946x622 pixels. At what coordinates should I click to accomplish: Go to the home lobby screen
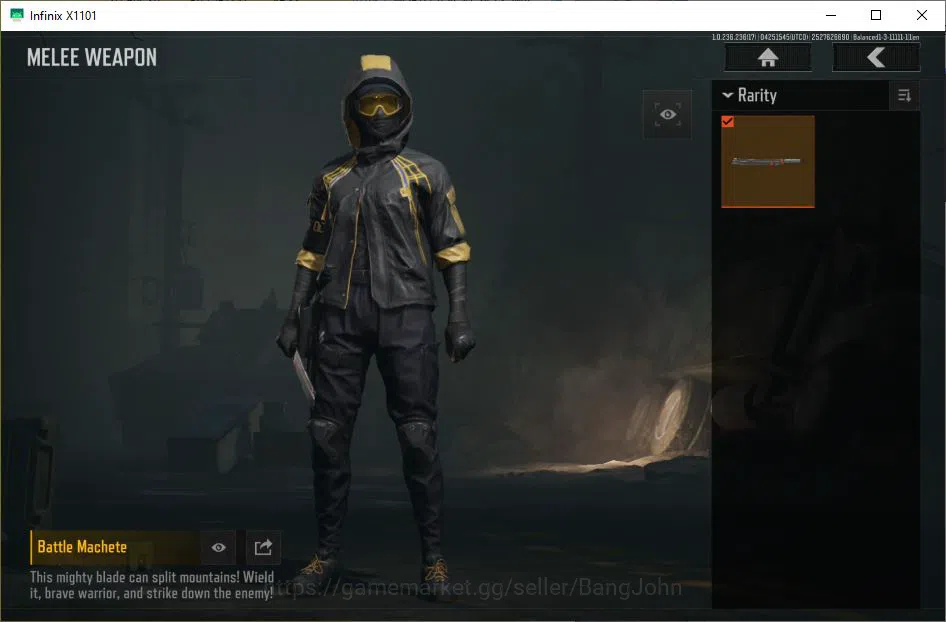pyautogui.click(x=767, y=58)
